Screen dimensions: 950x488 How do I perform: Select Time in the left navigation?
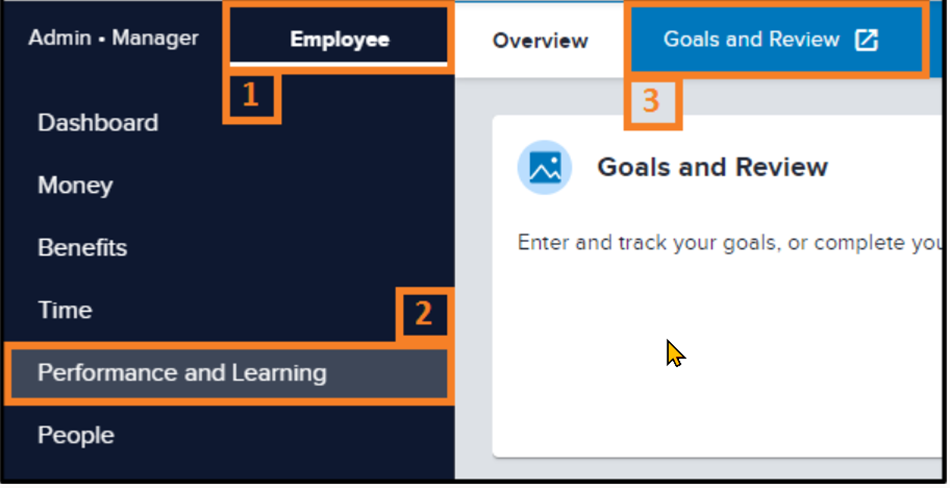click(65, 310)
